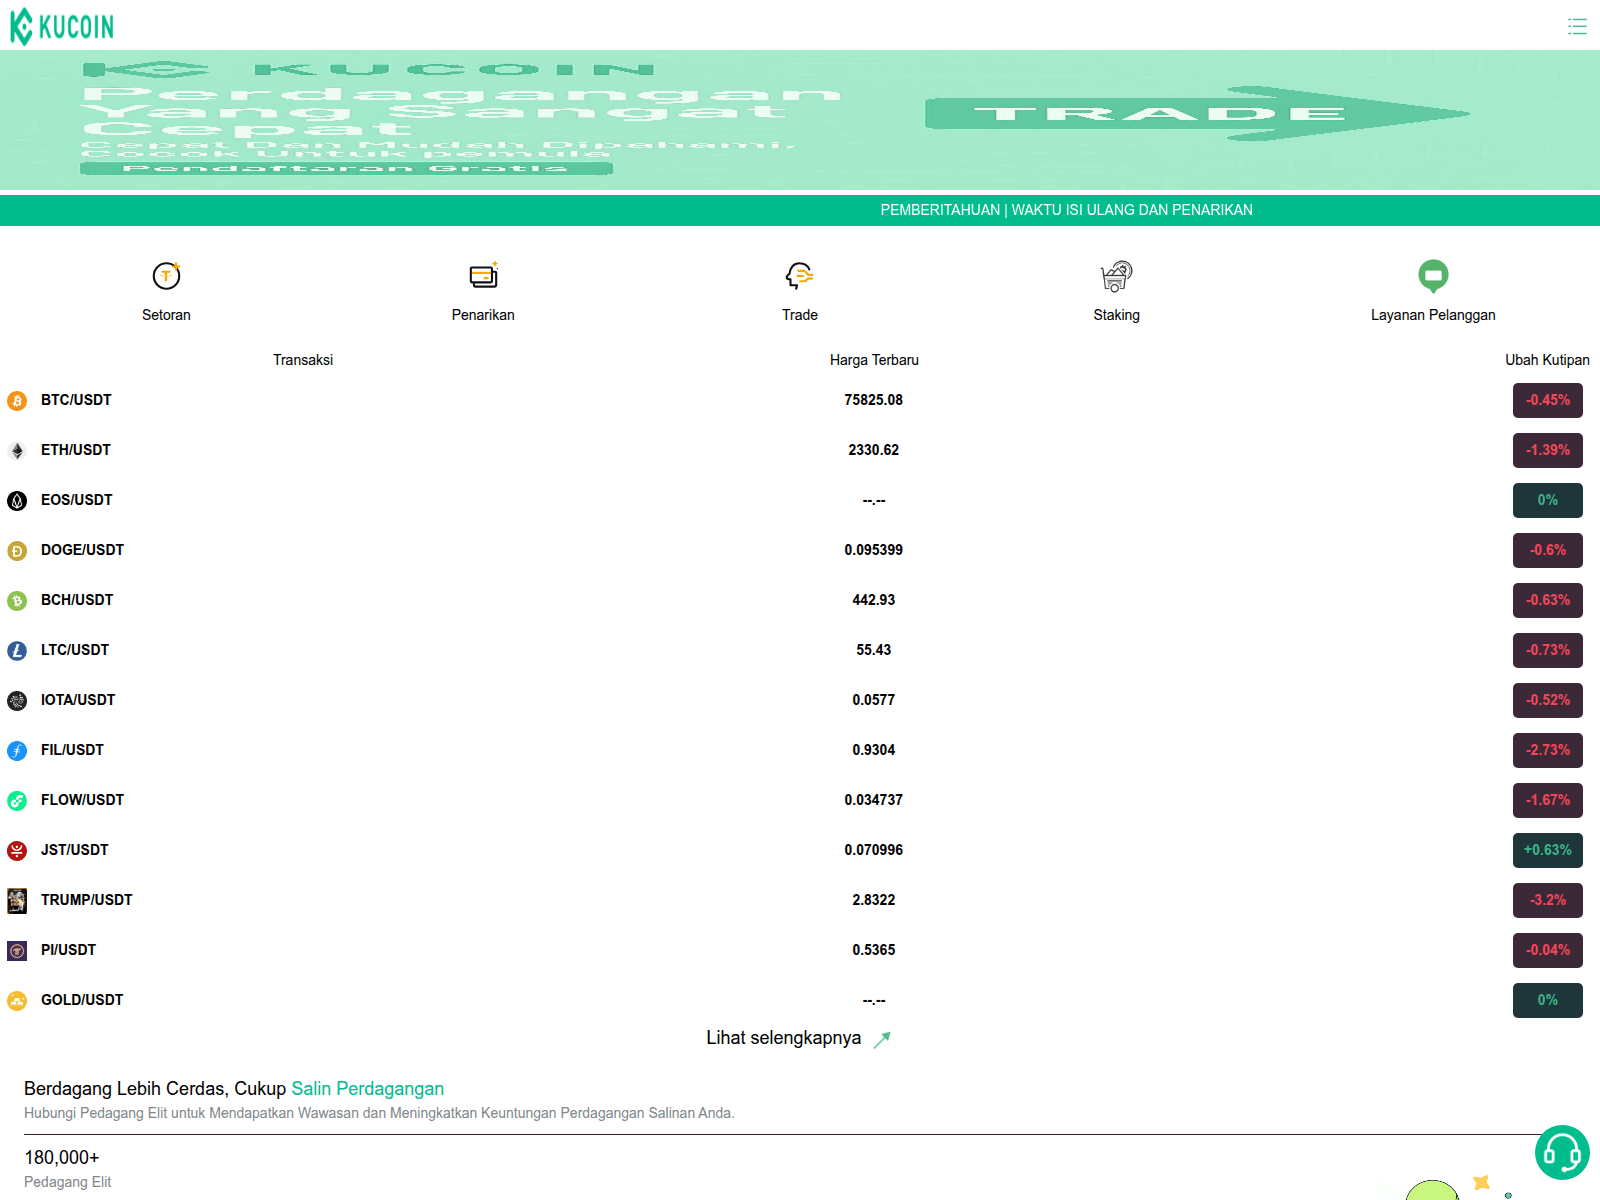
Task: Open Salin Perdagangan link
Action: click(x=368, y=1089)
